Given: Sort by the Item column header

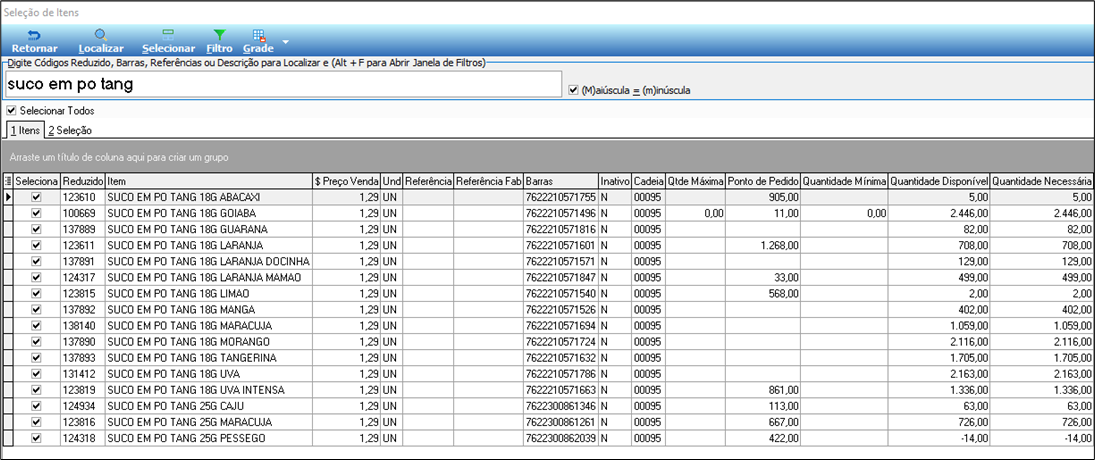Looking at the screenshot, I should point(209,181).
